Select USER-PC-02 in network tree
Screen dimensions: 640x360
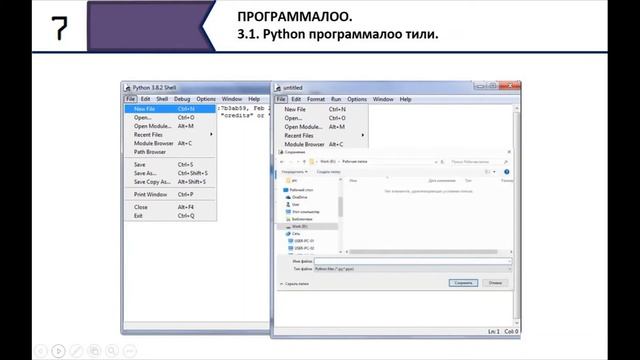[x=301, y=248]
